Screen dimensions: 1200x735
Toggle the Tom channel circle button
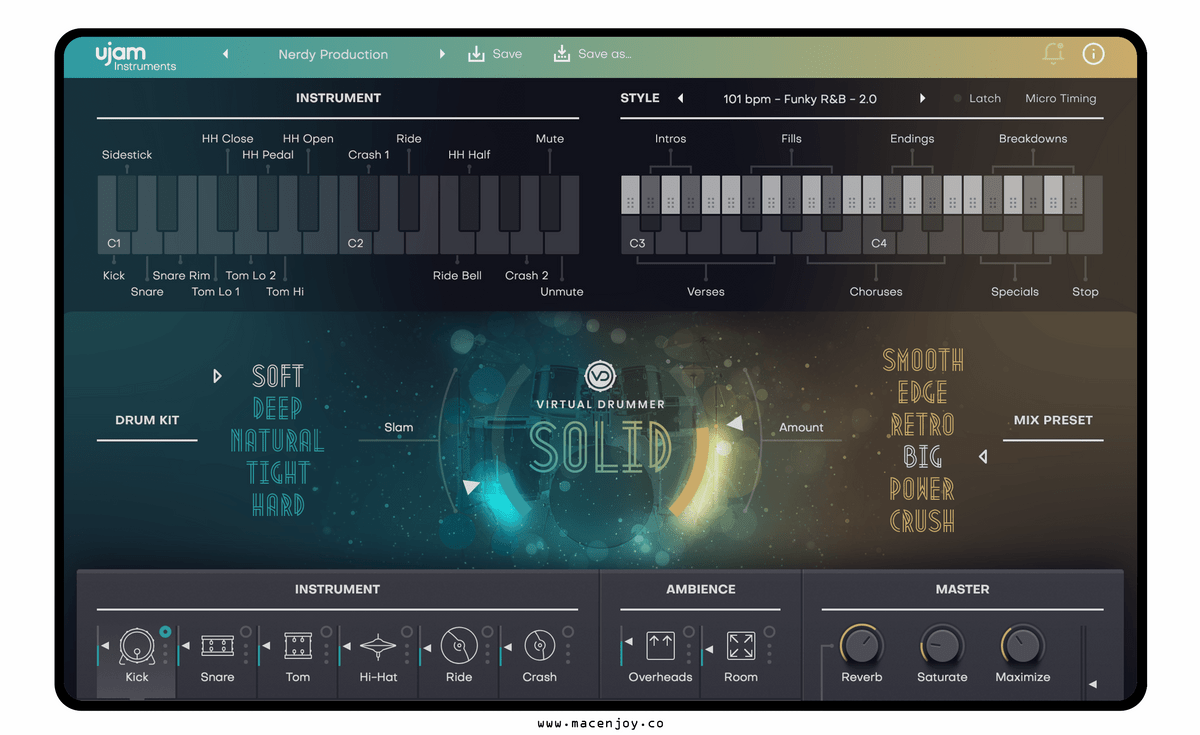[326, 632]
